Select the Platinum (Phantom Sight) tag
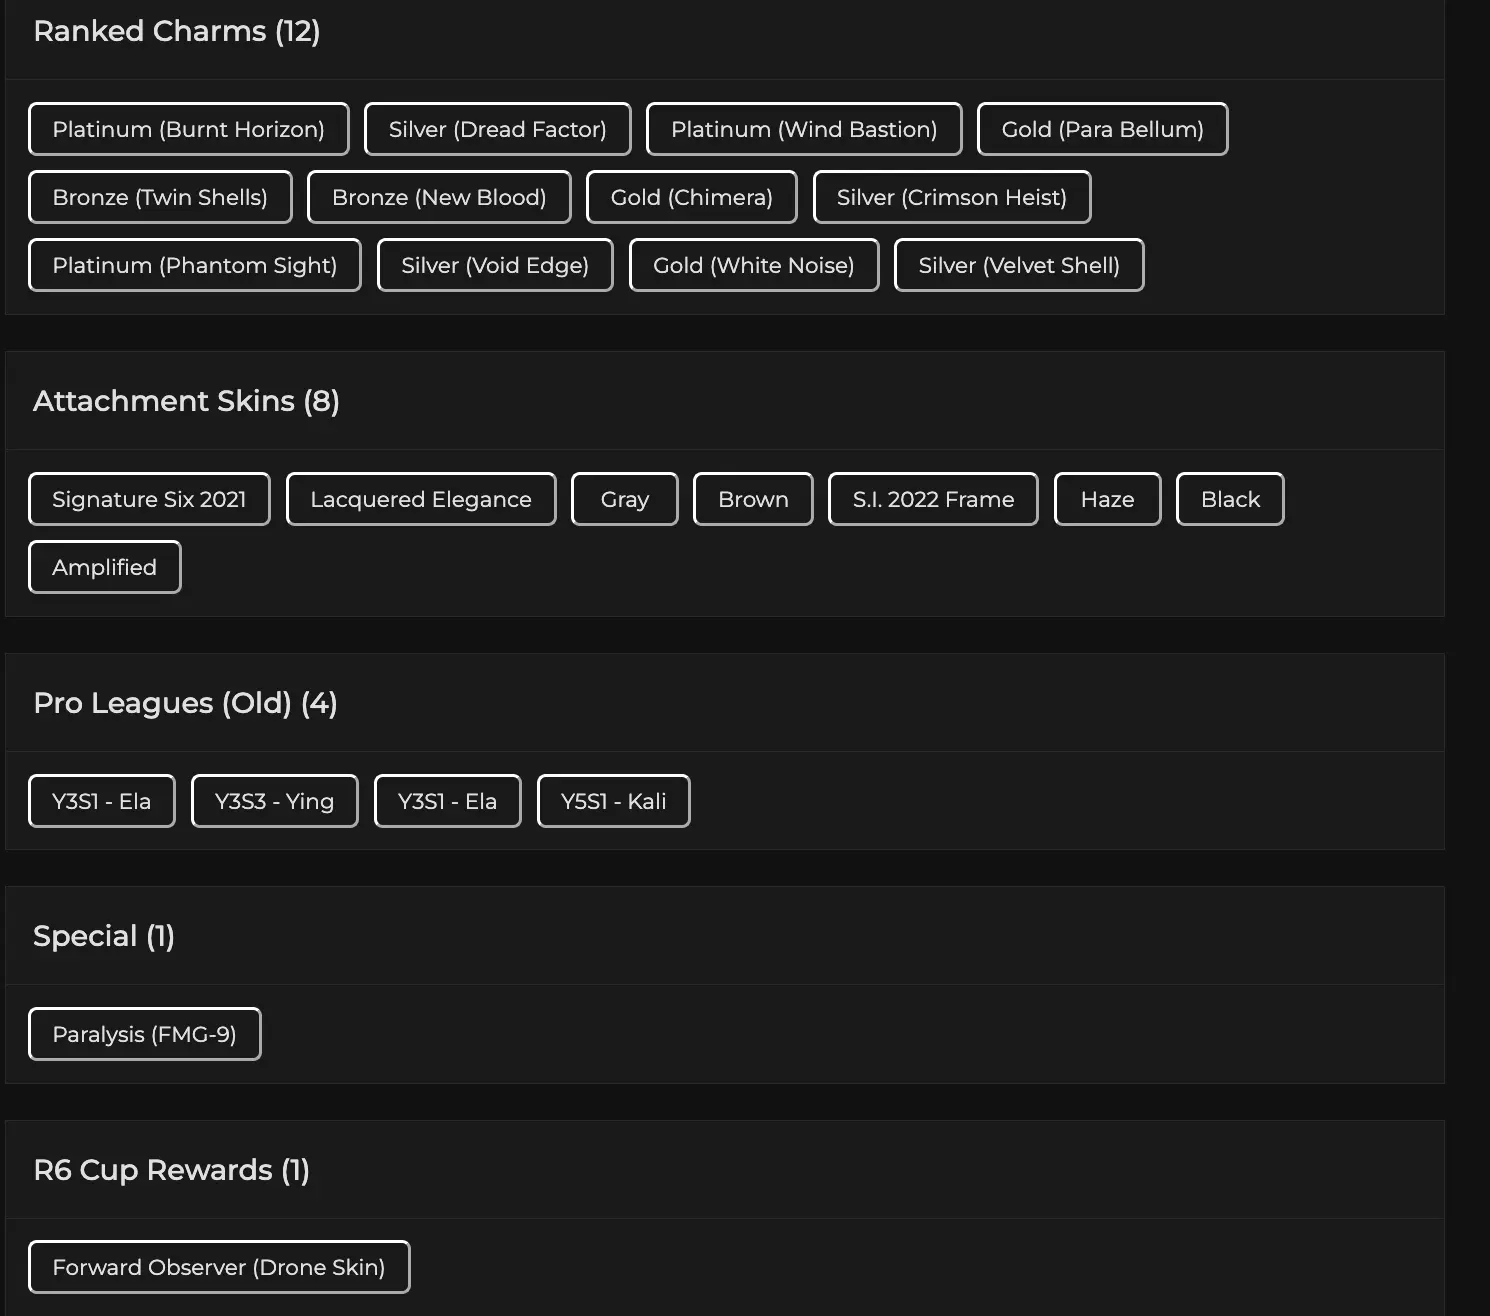 pos(194,265)
